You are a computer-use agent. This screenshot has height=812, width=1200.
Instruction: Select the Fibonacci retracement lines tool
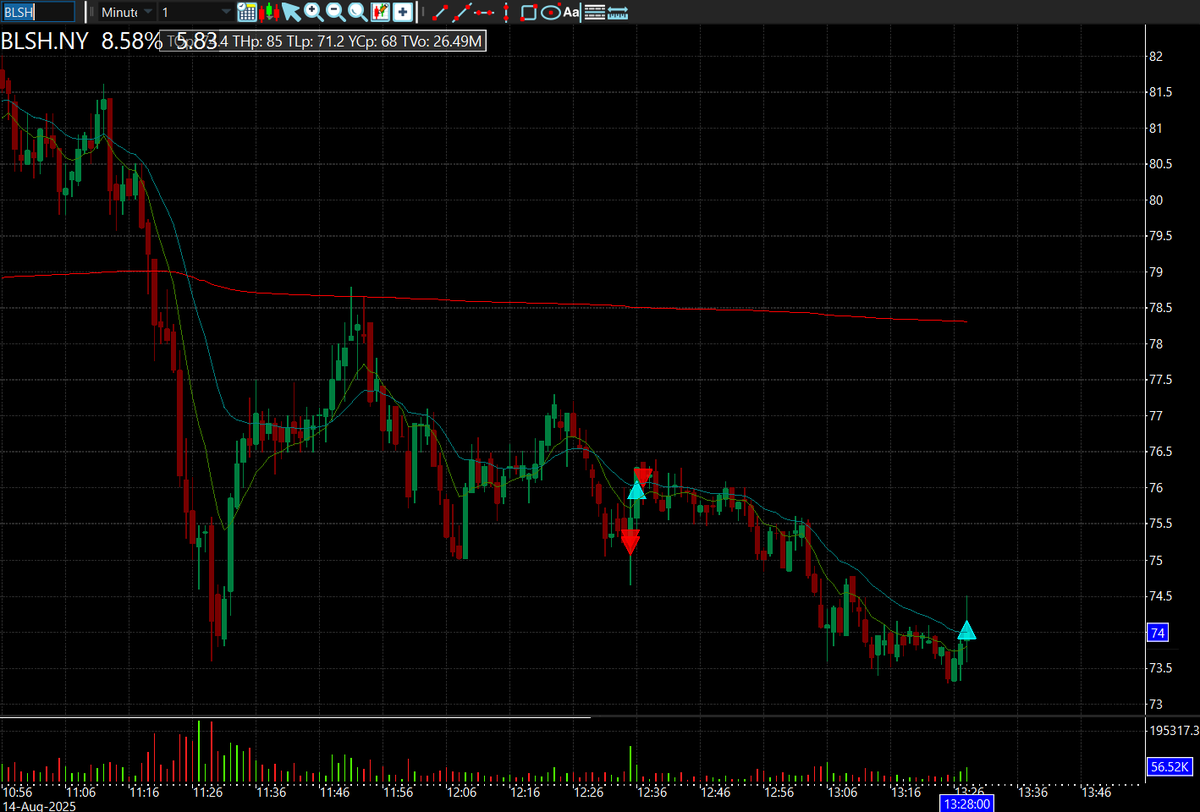coord(594,12)
